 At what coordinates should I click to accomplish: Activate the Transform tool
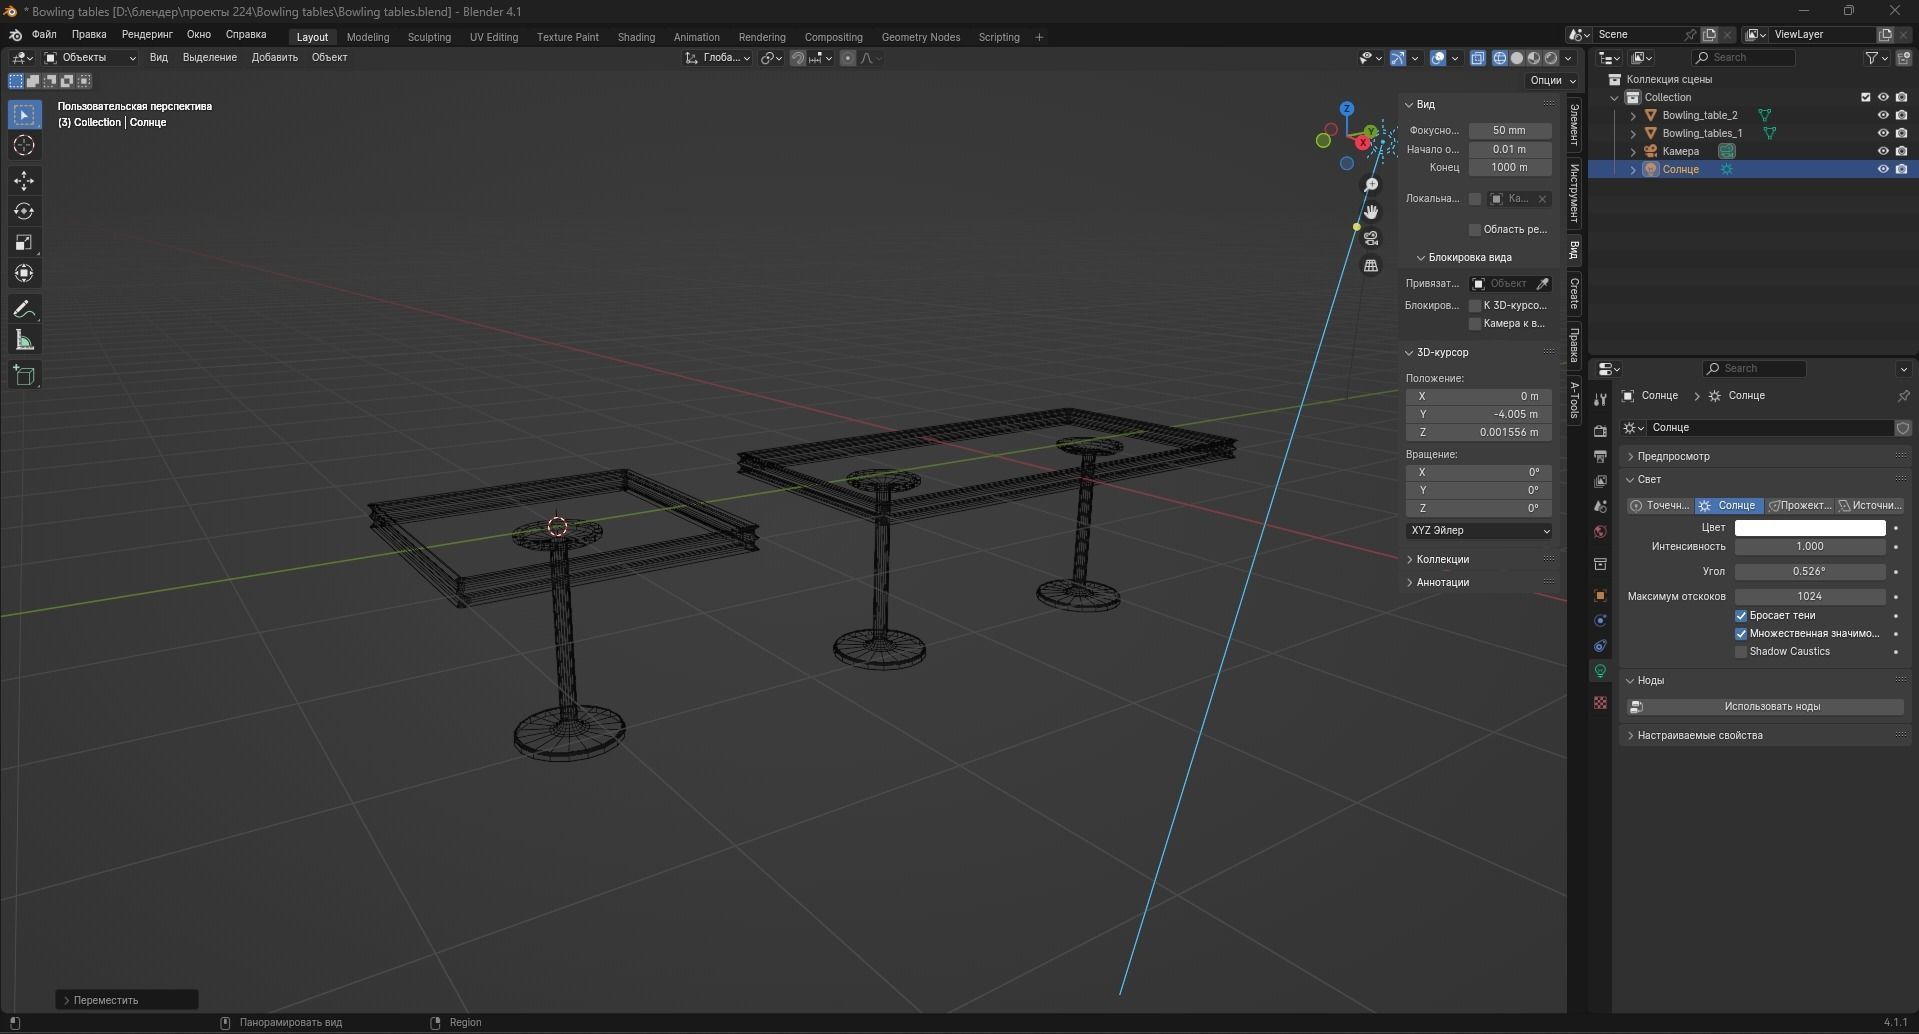point(24,273)
